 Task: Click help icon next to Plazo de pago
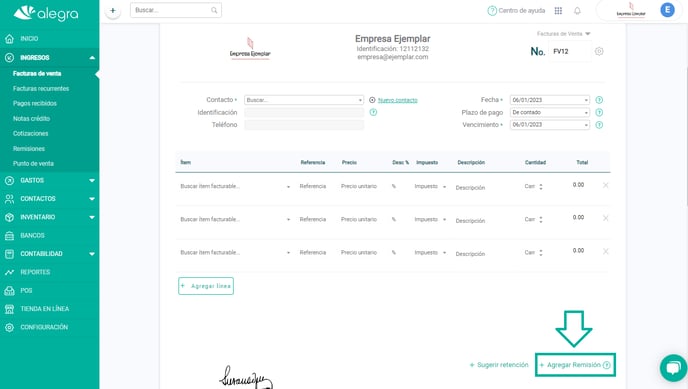[x=599, y=112]
